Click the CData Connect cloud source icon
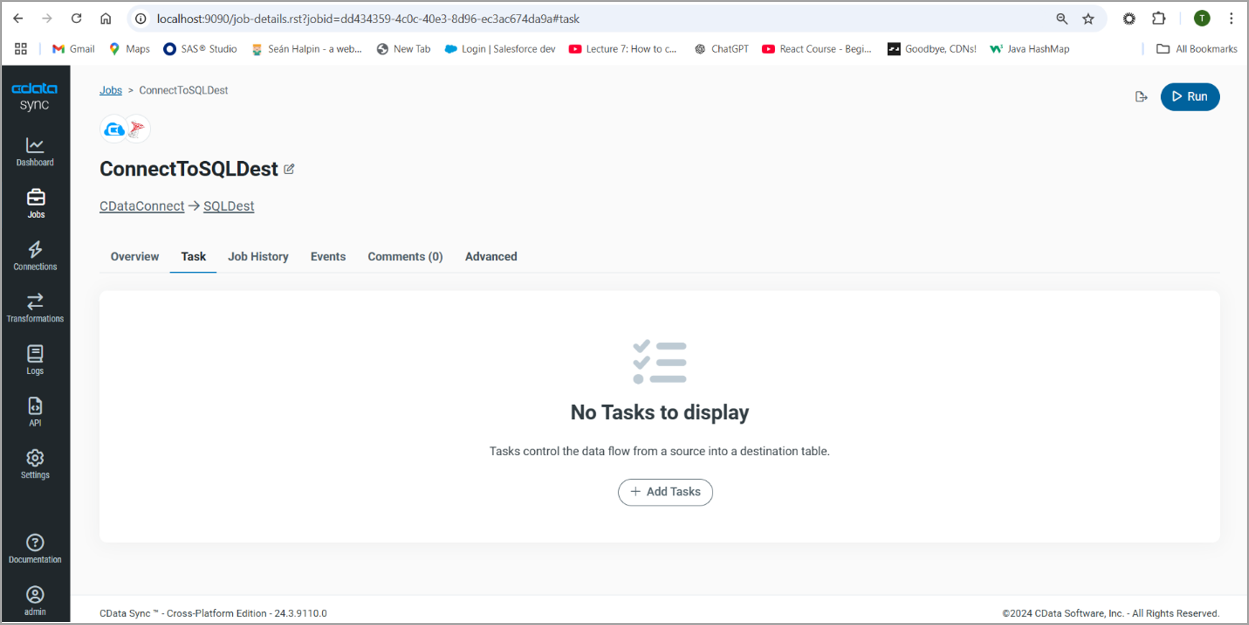 113,128
